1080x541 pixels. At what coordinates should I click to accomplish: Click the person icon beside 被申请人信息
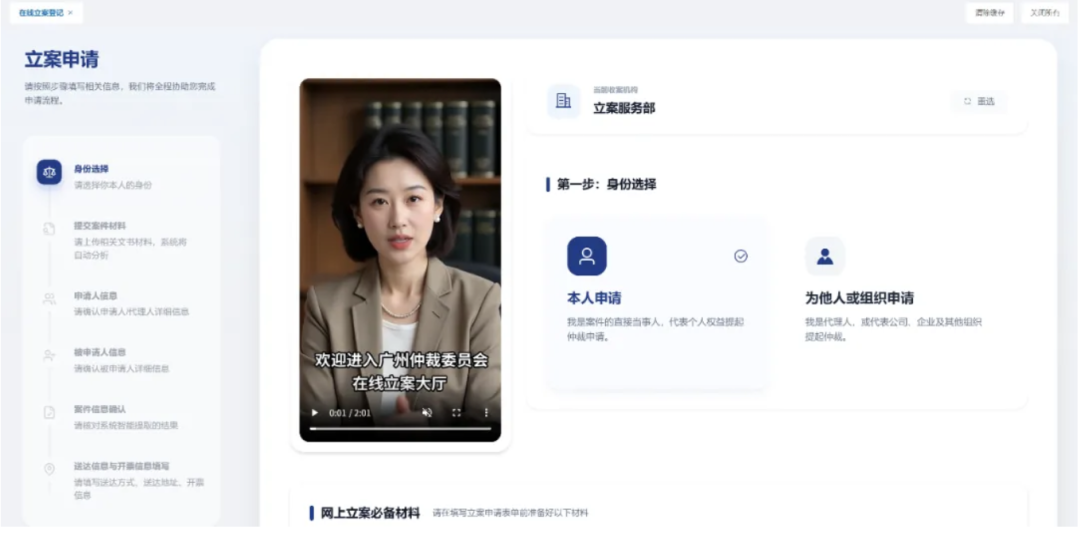(x=49, y=355)
